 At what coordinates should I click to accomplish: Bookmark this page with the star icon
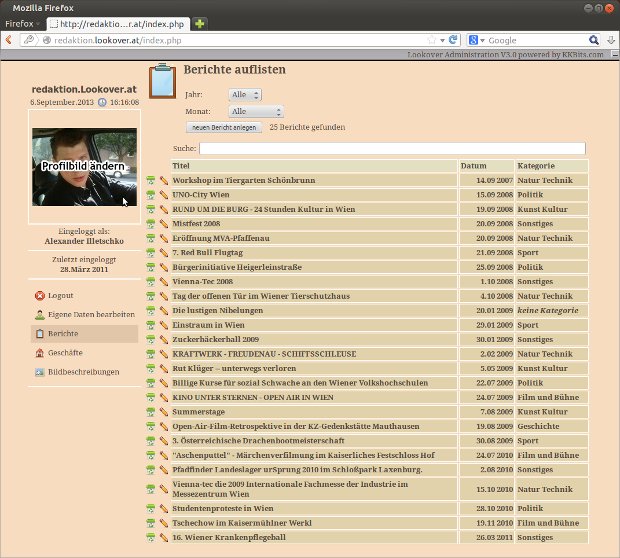(x=431, y=40)
